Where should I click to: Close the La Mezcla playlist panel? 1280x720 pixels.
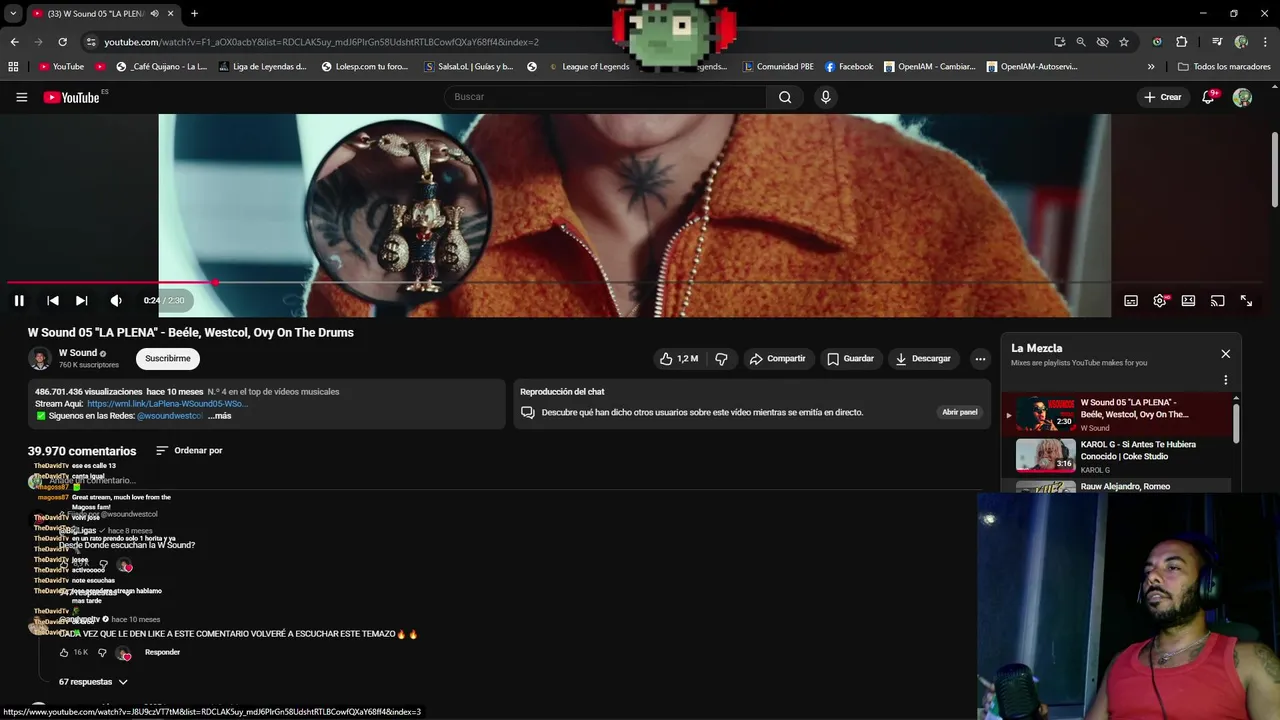(1225, 354)
